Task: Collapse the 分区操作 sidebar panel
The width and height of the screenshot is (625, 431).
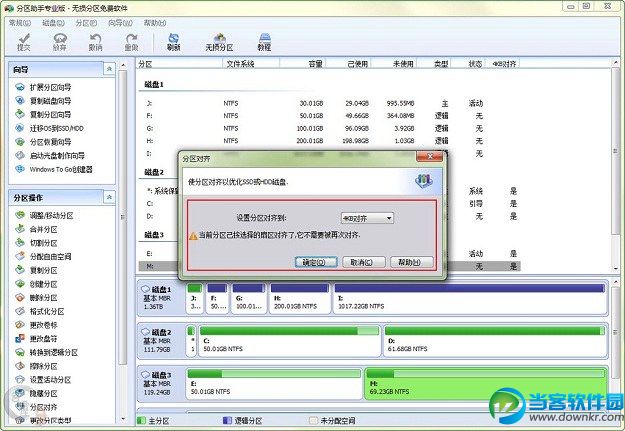Action: coord(109,197)
